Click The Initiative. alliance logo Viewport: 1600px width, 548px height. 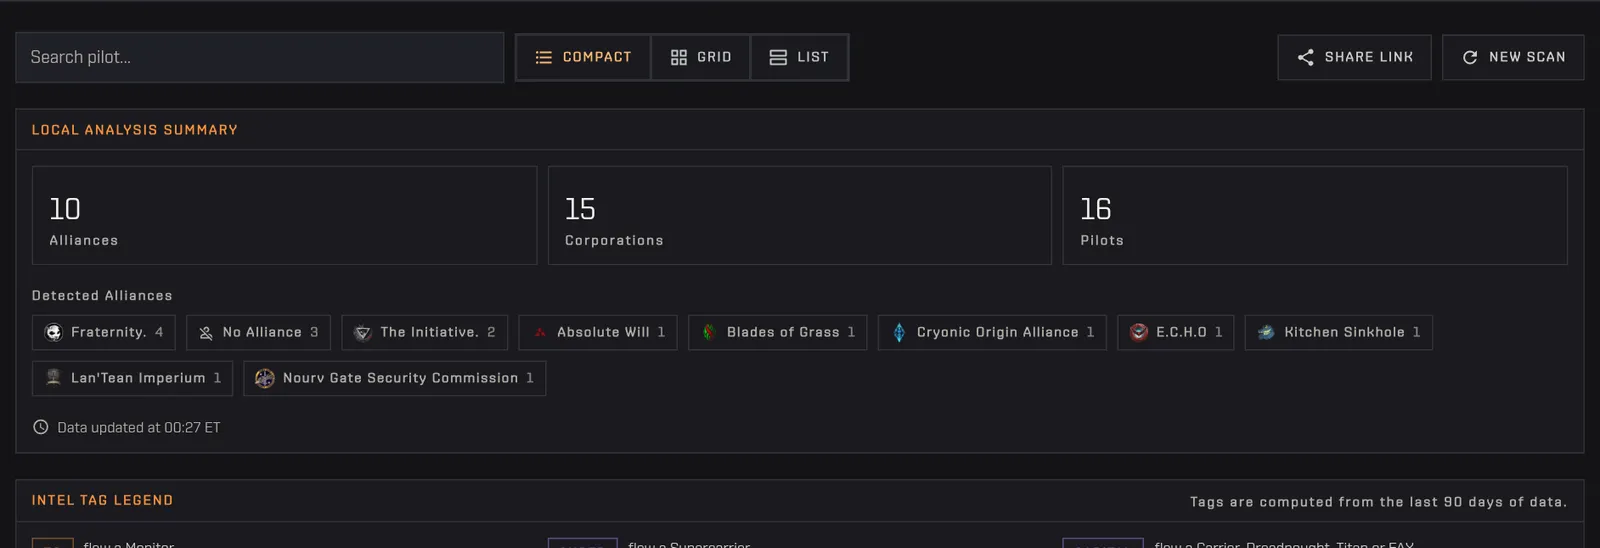click(x=363, y=333)
